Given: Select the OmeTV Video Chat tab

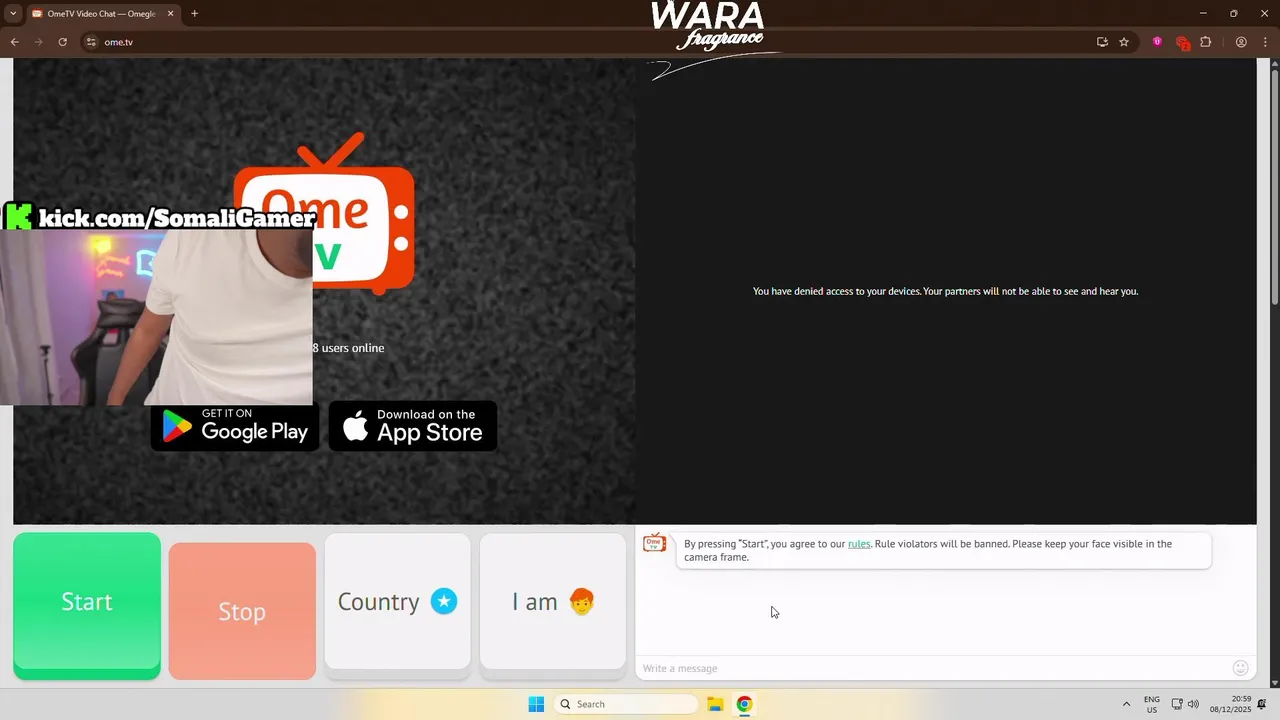Looking at the screenshot, I should coord(100,14).
